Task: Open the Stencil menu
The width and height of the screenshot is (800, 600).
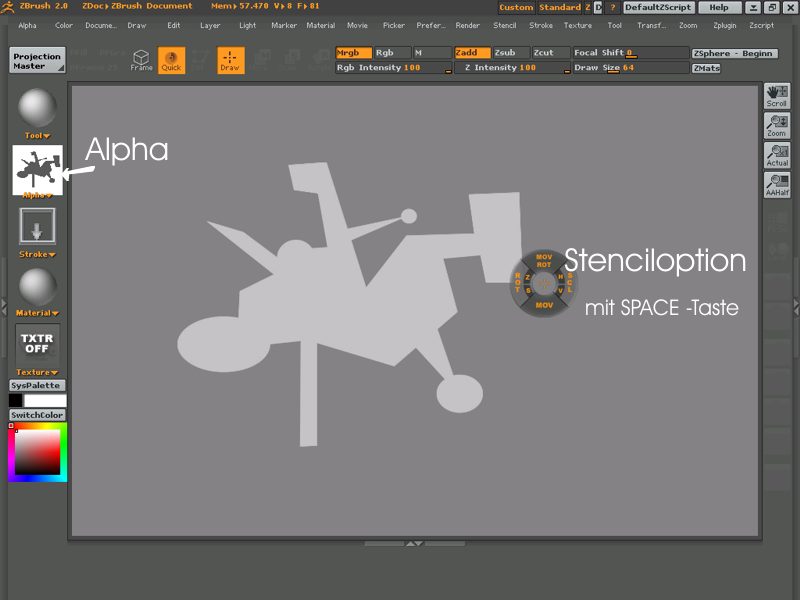Action: click(x=505, y=25)
